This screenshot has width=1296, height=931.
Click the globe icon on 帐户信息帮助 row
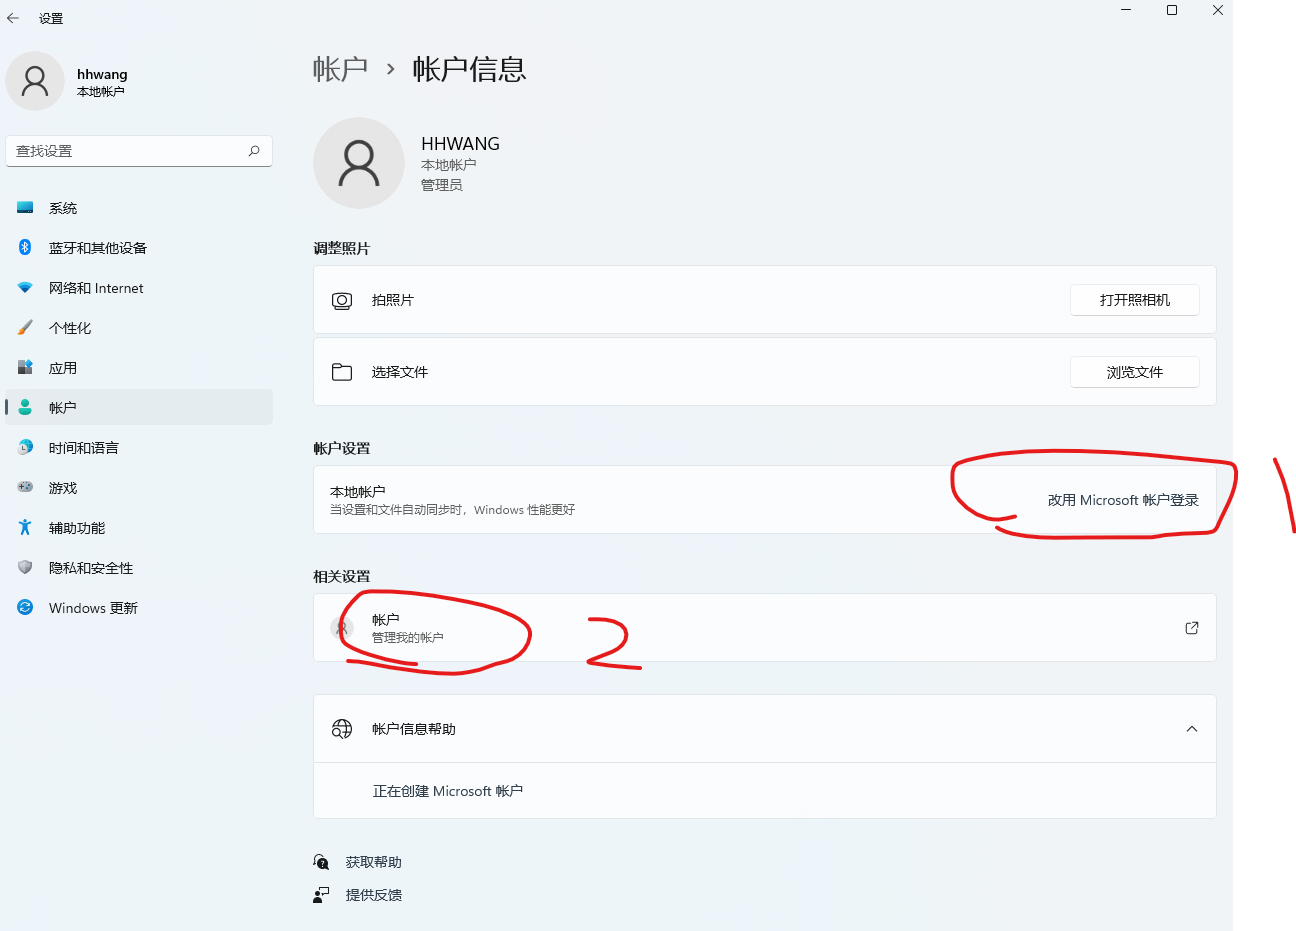[x=341, y=728]
